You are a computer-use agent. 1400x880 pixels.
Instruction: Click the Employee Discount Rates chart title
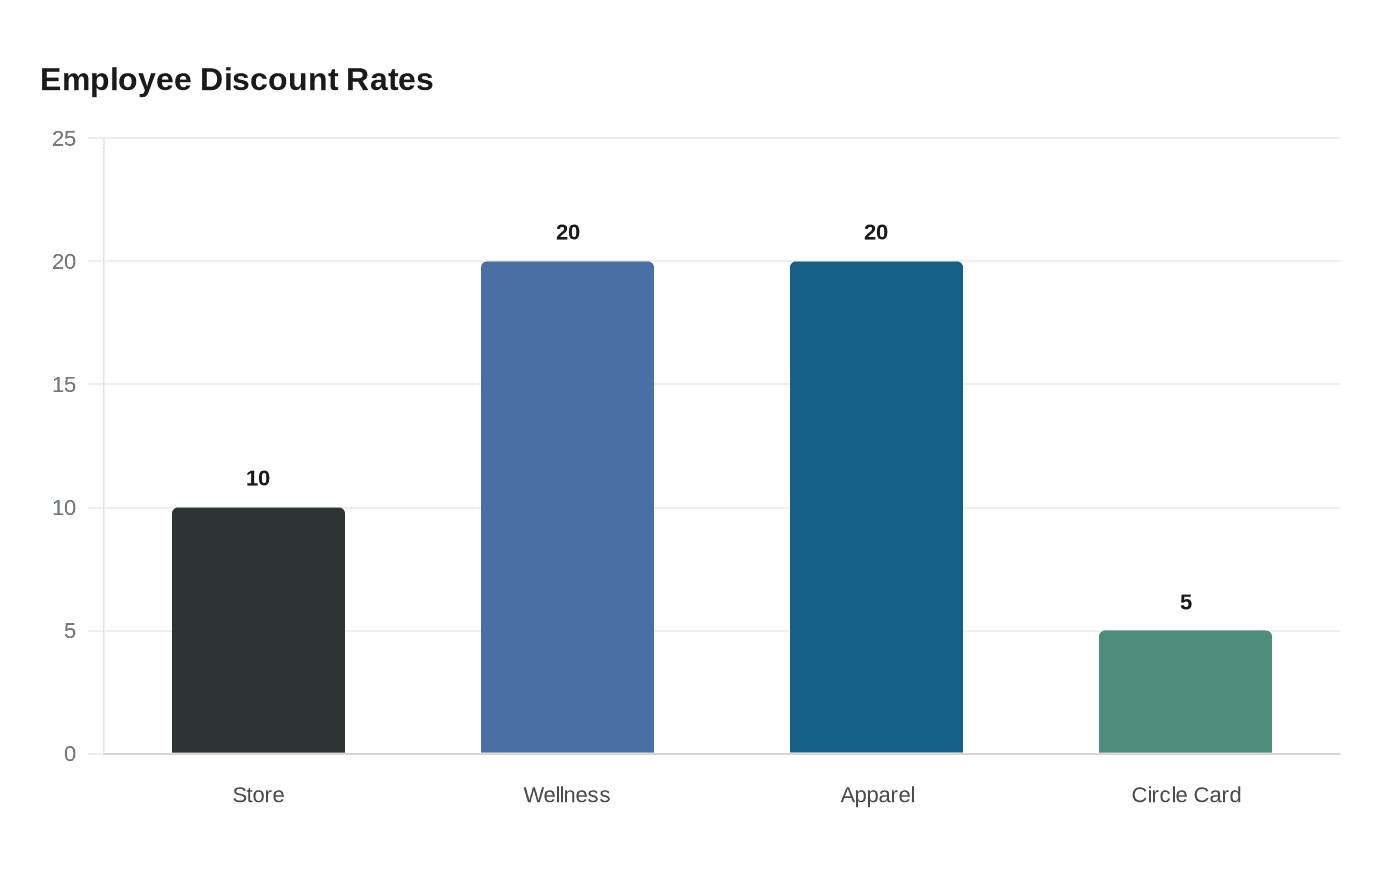click(x=237, y=80)
